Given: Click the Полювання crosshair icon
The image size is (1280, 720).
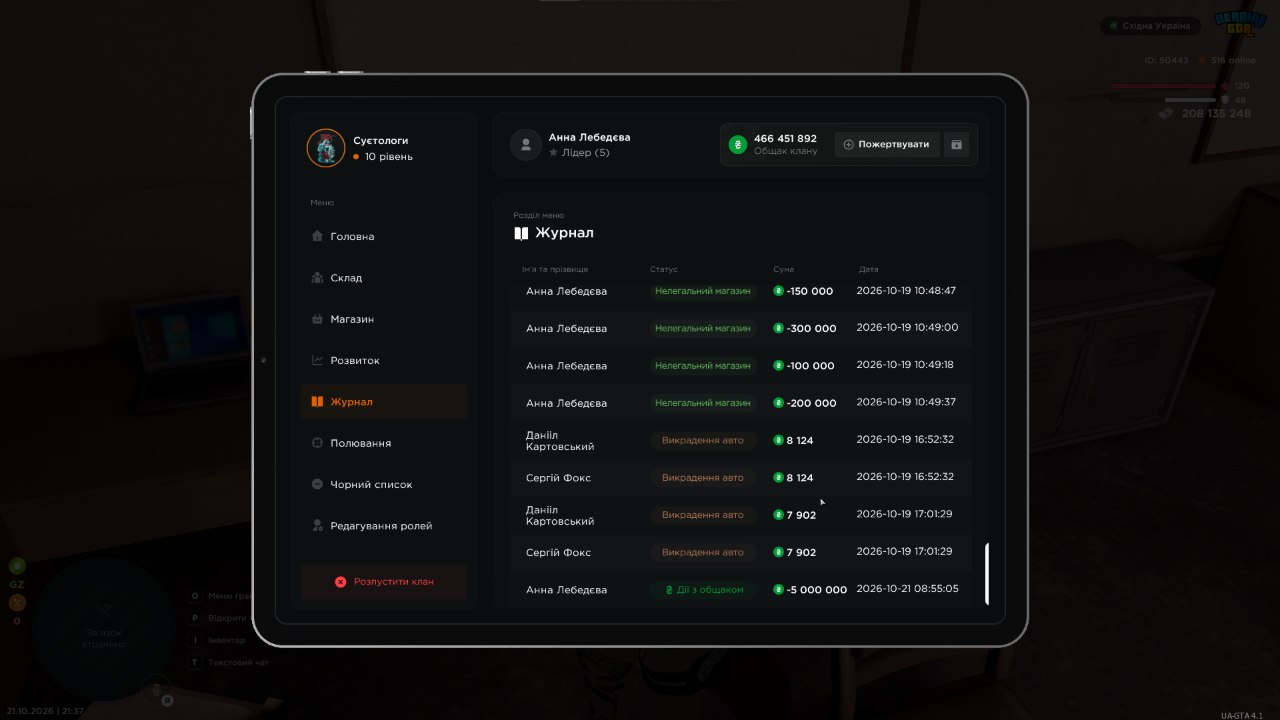Looking at the screenshot, I should [317, 443].
